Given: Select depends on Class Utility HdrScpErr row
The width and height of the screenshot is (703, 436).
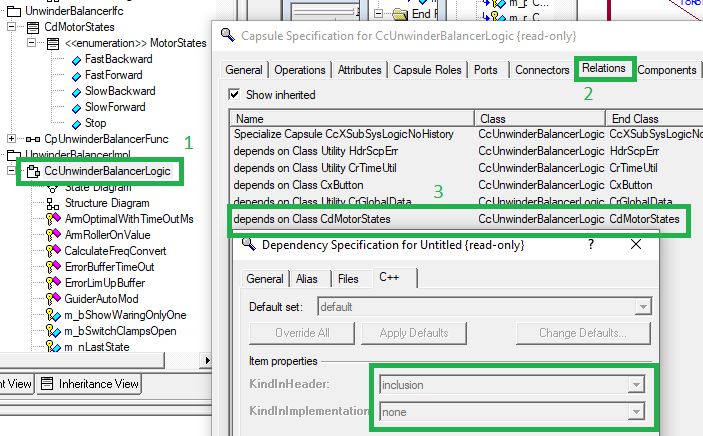Looking at the screenshot, I should point(467,151).
